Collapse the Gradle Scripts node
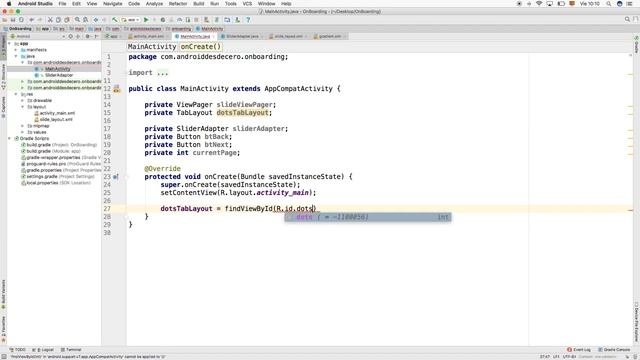 (10, 138)
